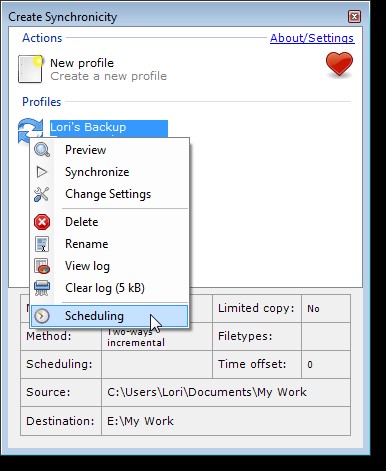Click the New profile page icon

click(x=30, y=69)
